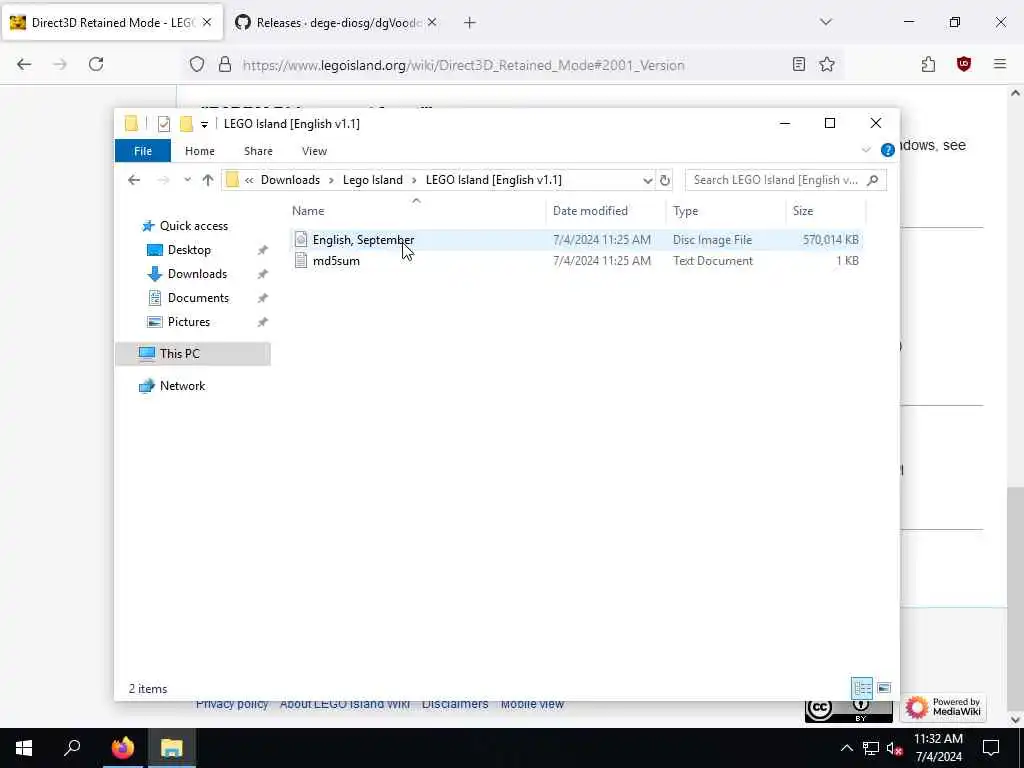List all tabs dropdown in Firefox
The height and width of the screenshot is (768, 1024).
click(825, 22)
